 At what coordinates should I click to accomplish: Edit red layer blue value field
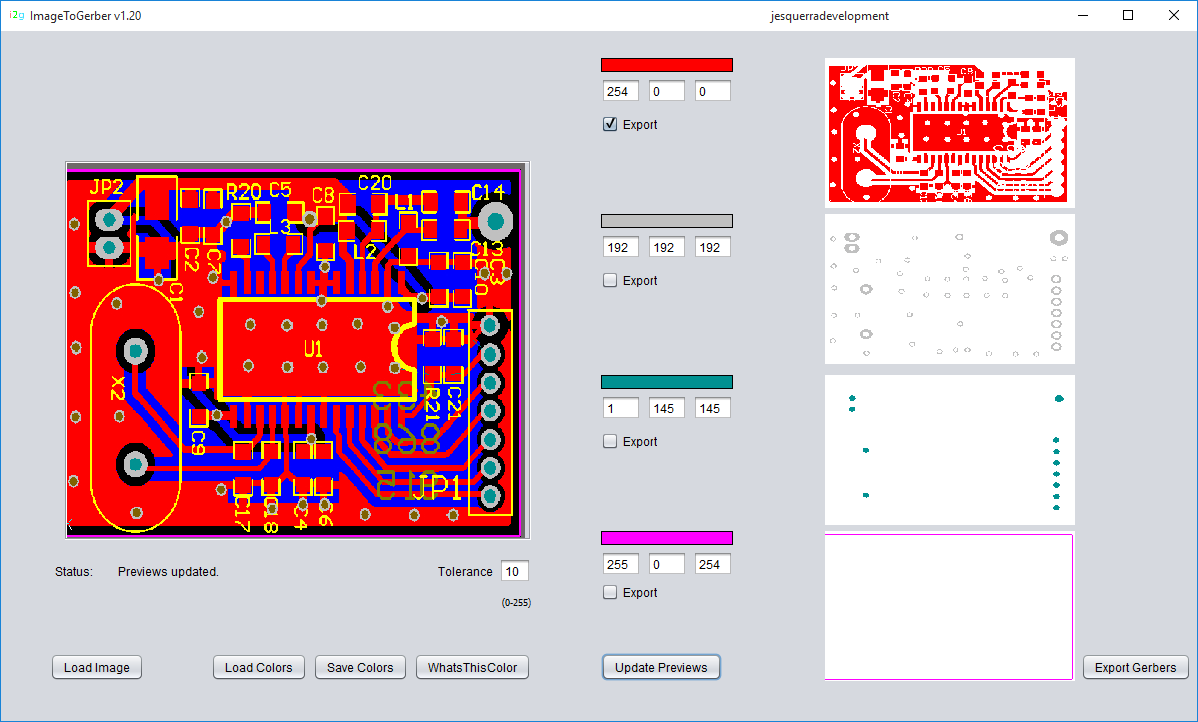pyautogui.click(x=713, y=92)
